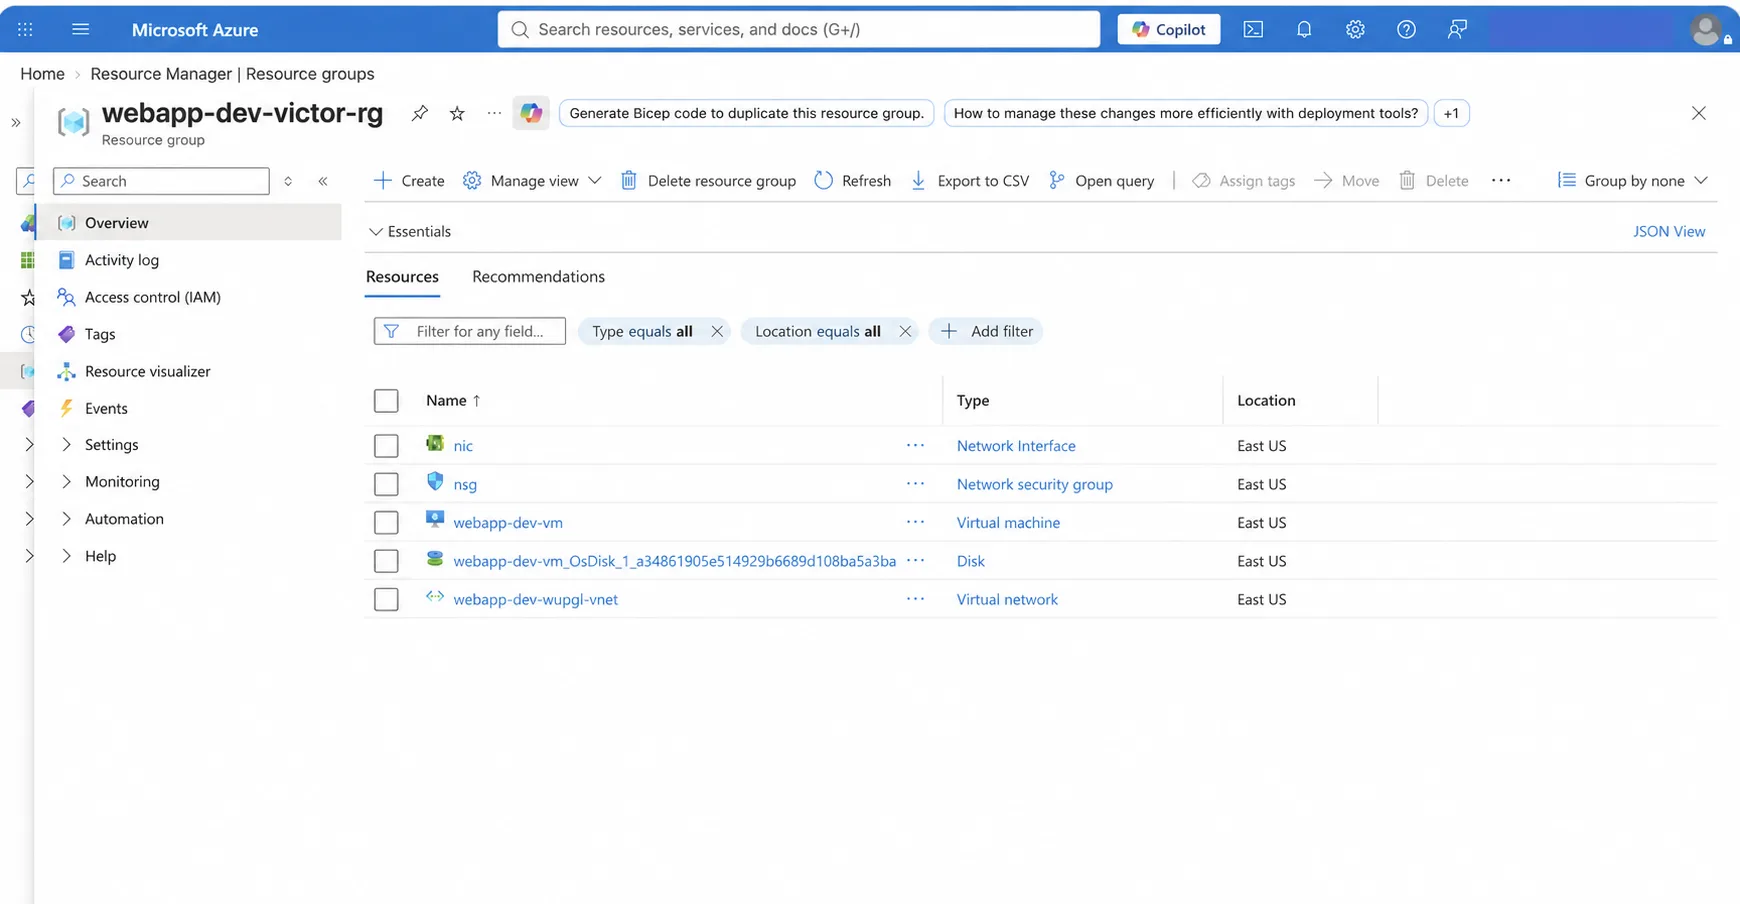Remove the Type equals all filter
1740x904 pixels.
717,331
